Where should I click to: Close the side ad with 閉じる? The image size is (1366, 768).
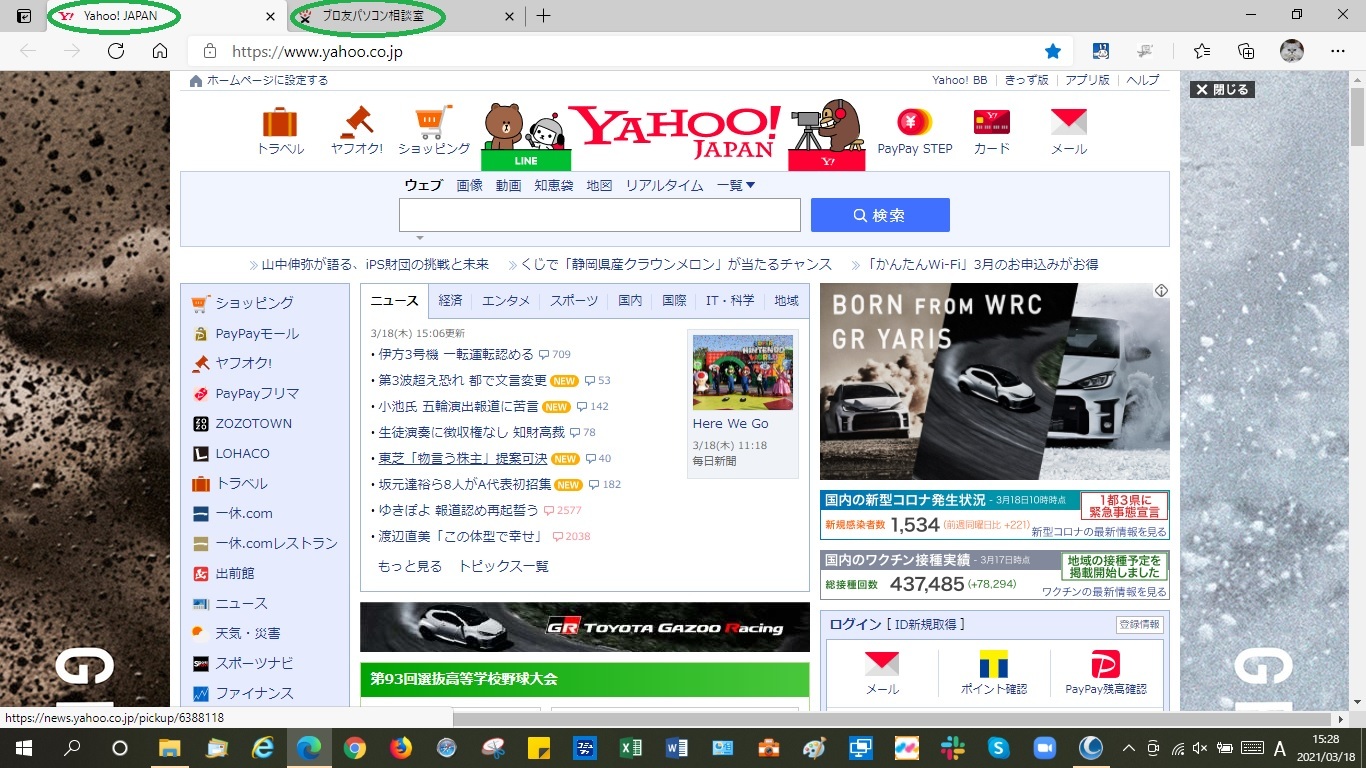[x=1222, y=89]
